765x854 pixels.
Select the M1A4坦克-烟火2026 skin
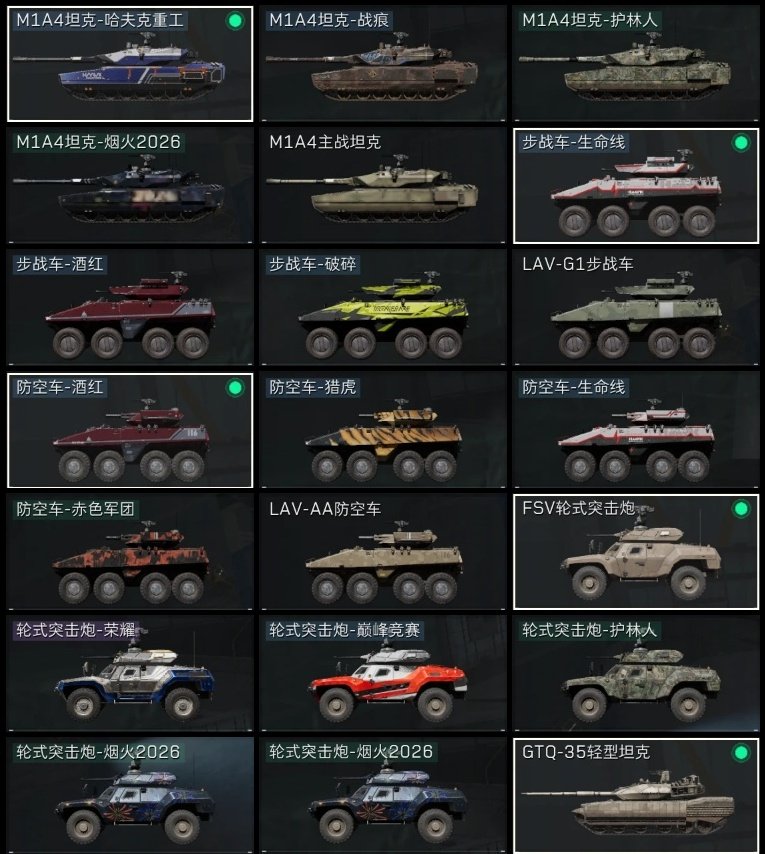pyautogui.click(x=130, y=186)
